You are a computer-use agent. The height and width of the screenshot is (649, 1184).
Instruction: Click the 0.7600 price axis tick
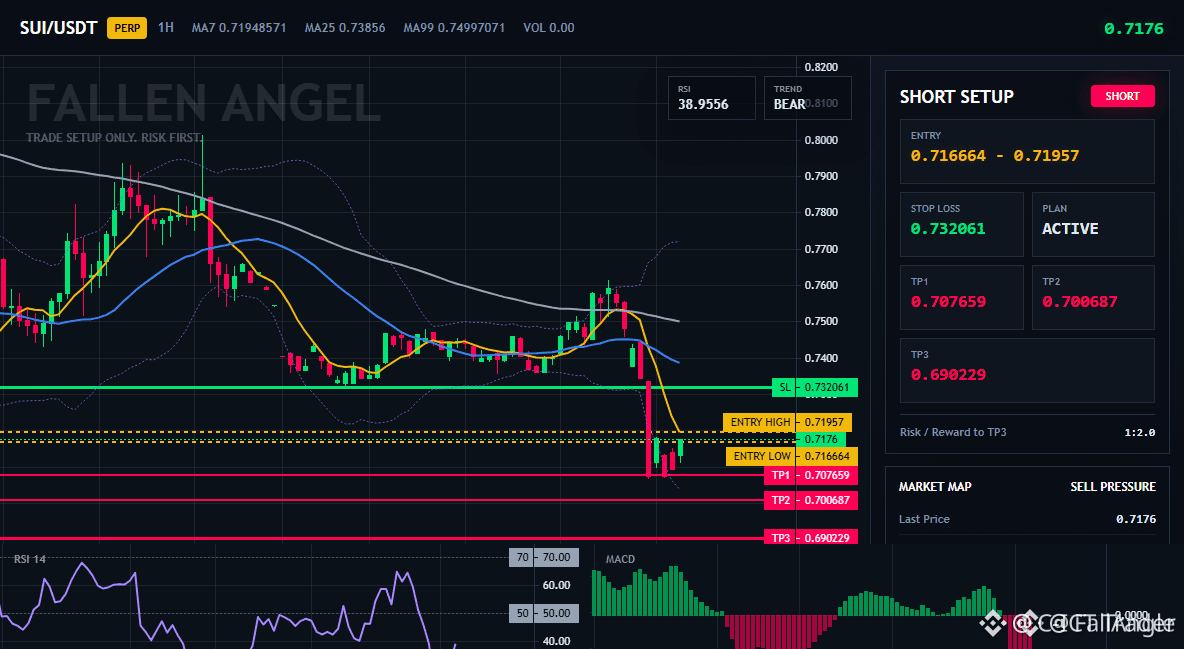coord(821,285)
